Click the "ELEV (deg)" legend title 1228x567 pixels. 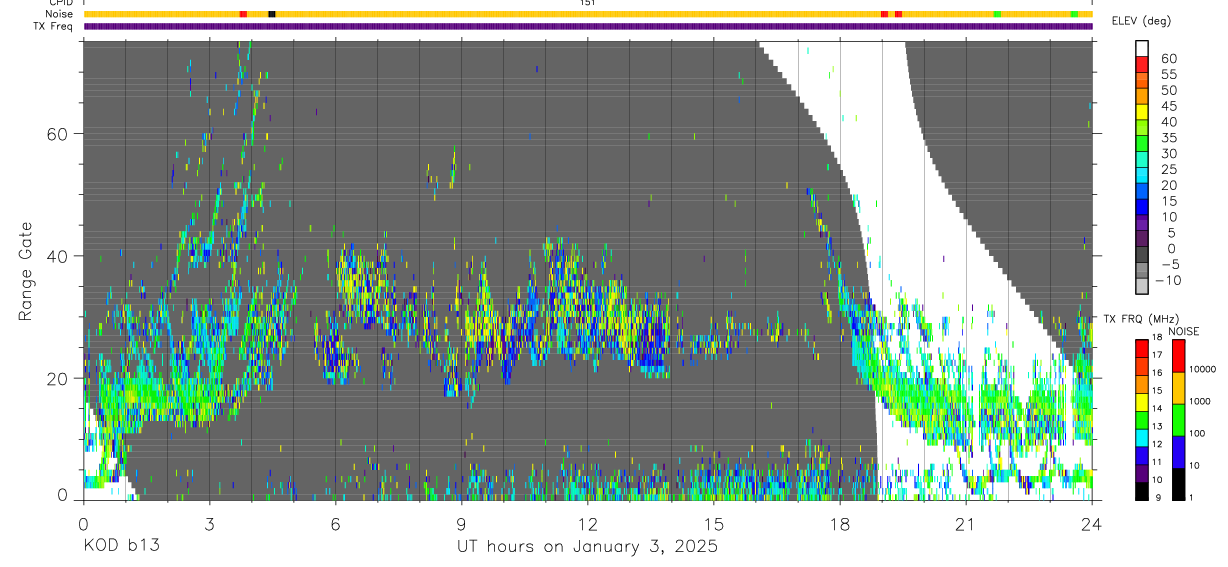[1142, 20]
